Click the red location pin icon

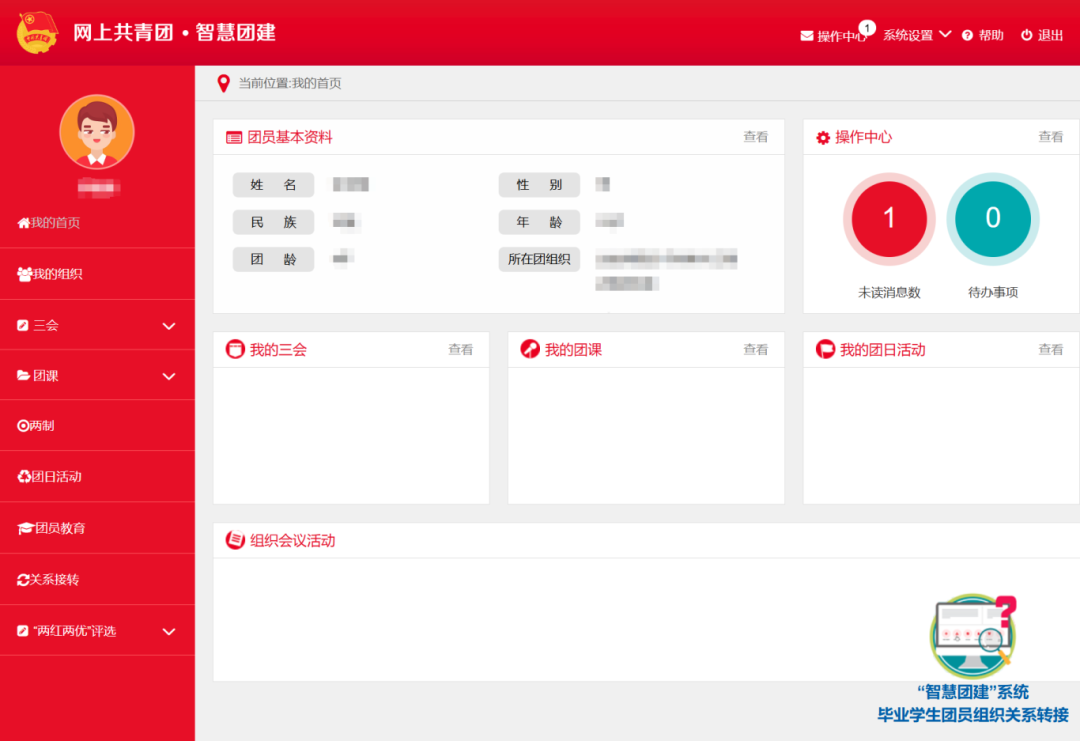[x=224, y=84]
